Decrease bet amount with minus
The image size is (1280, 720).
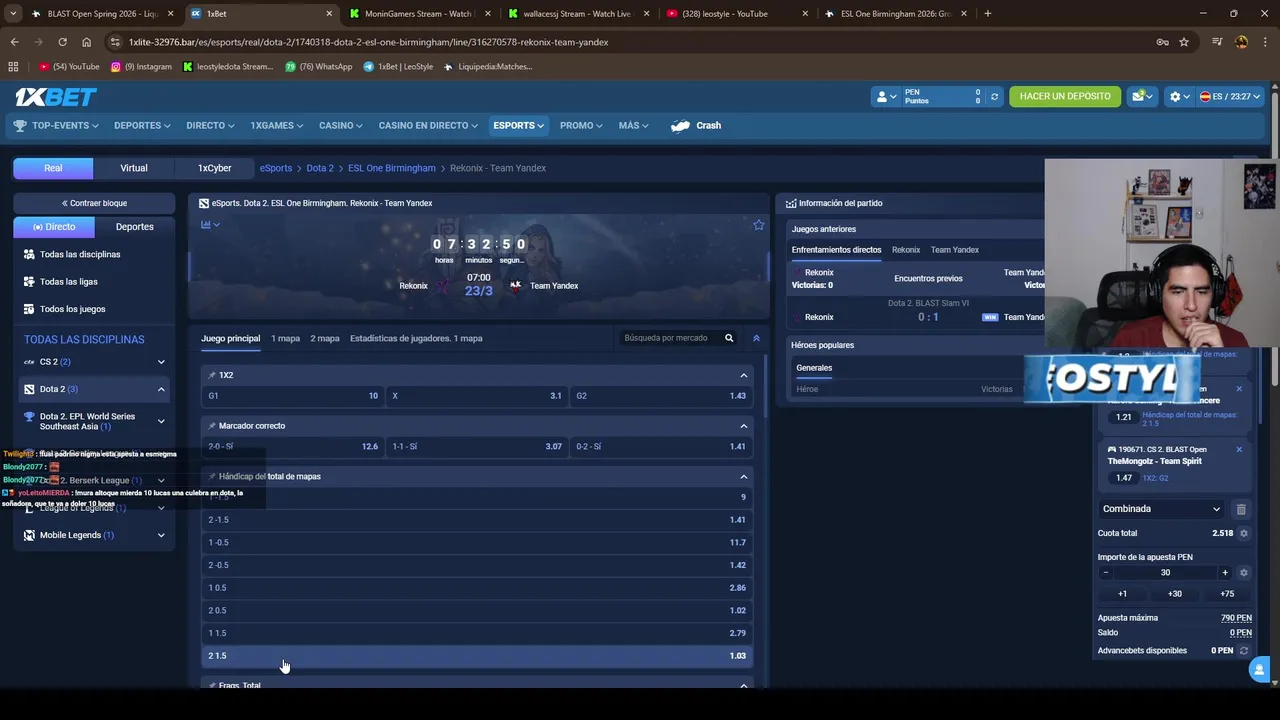click(1105, 573)
